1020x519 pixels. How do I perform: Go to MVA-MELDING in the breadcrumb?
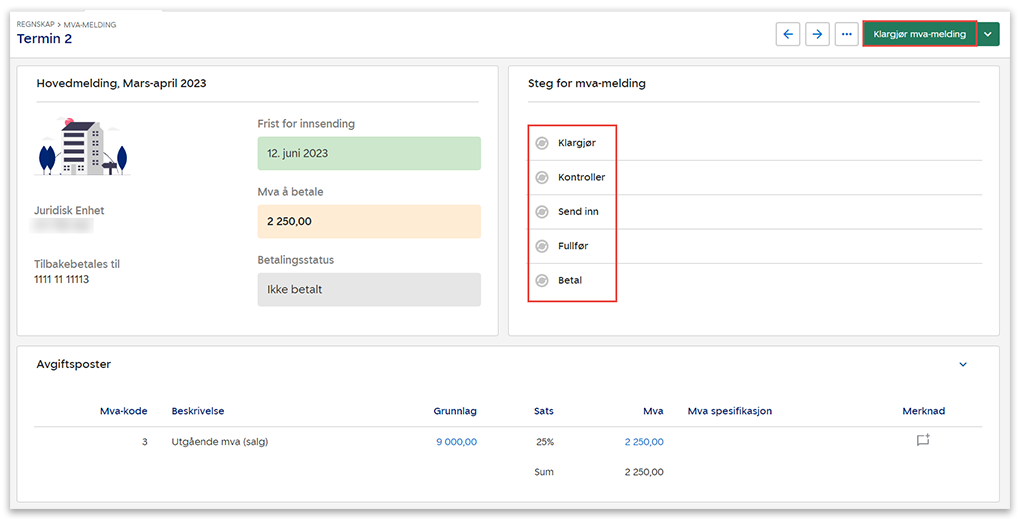pyautogui.click(x=90, y=24)
